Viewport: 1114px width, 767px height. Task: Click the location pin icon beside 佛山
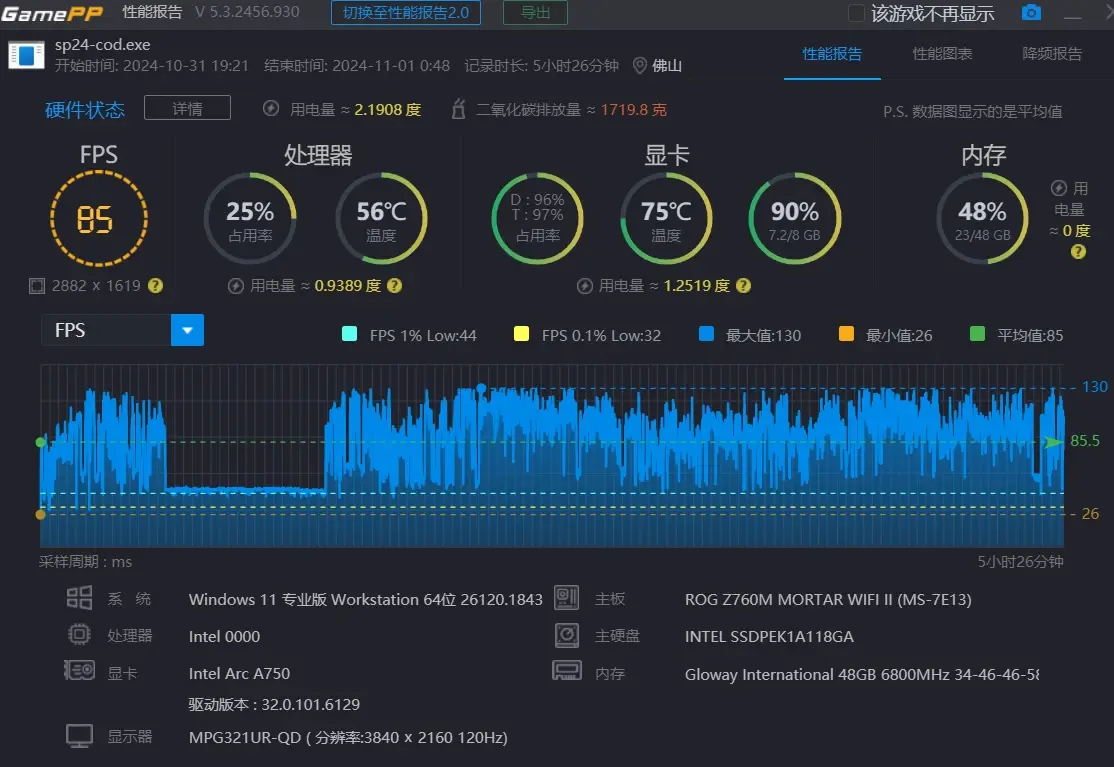pos(639,65)
